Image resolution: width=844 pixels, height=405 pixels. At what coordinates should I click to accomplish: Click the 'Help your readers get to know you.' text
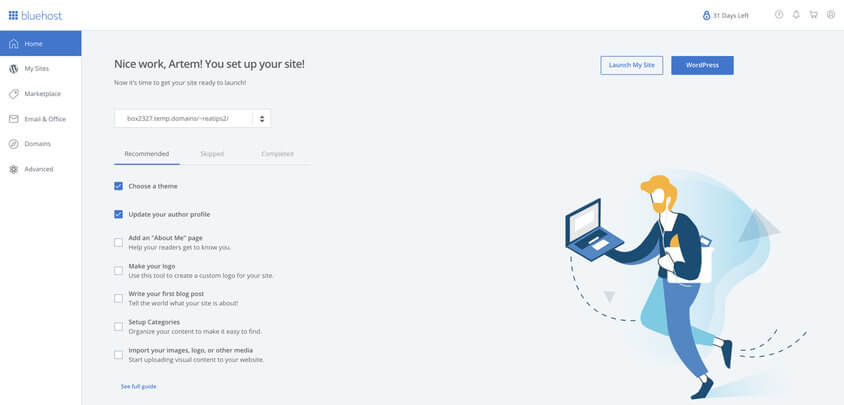[180, 248]
